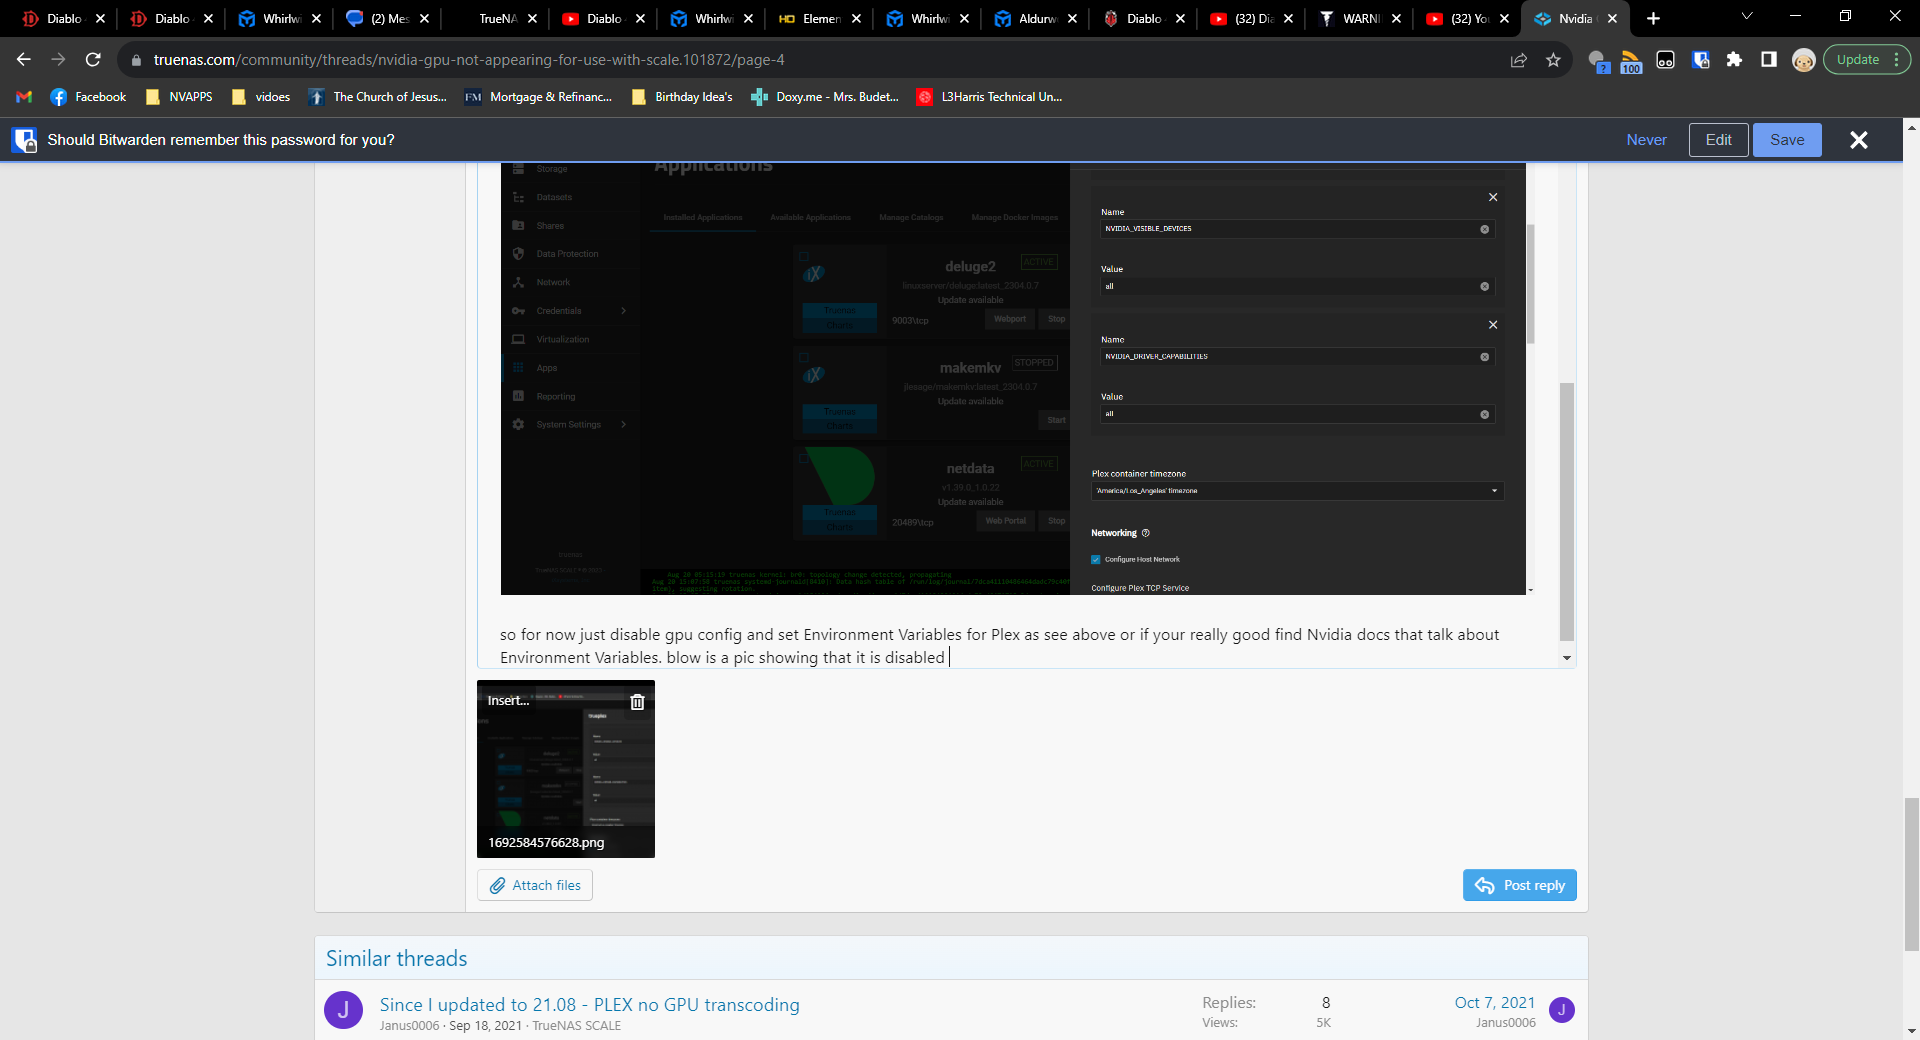Reload the current page
Screen dimensions: 1920x1040
pos(93,60)
